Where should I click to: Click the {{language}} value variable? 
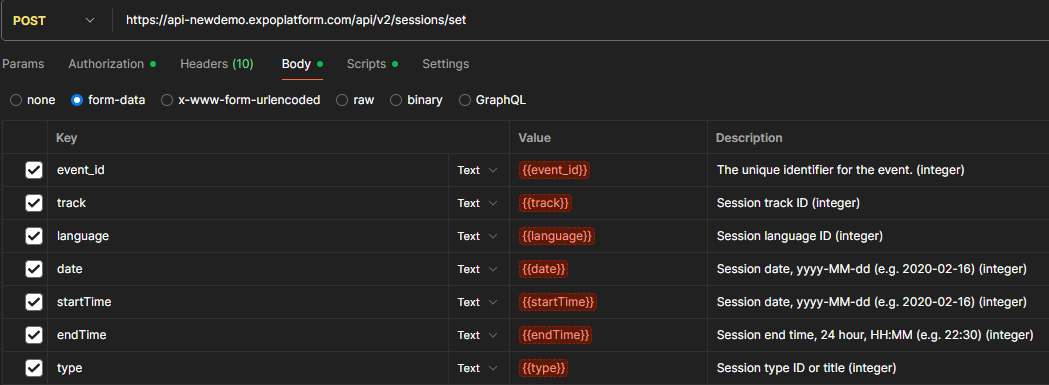(x=557, y=236)
